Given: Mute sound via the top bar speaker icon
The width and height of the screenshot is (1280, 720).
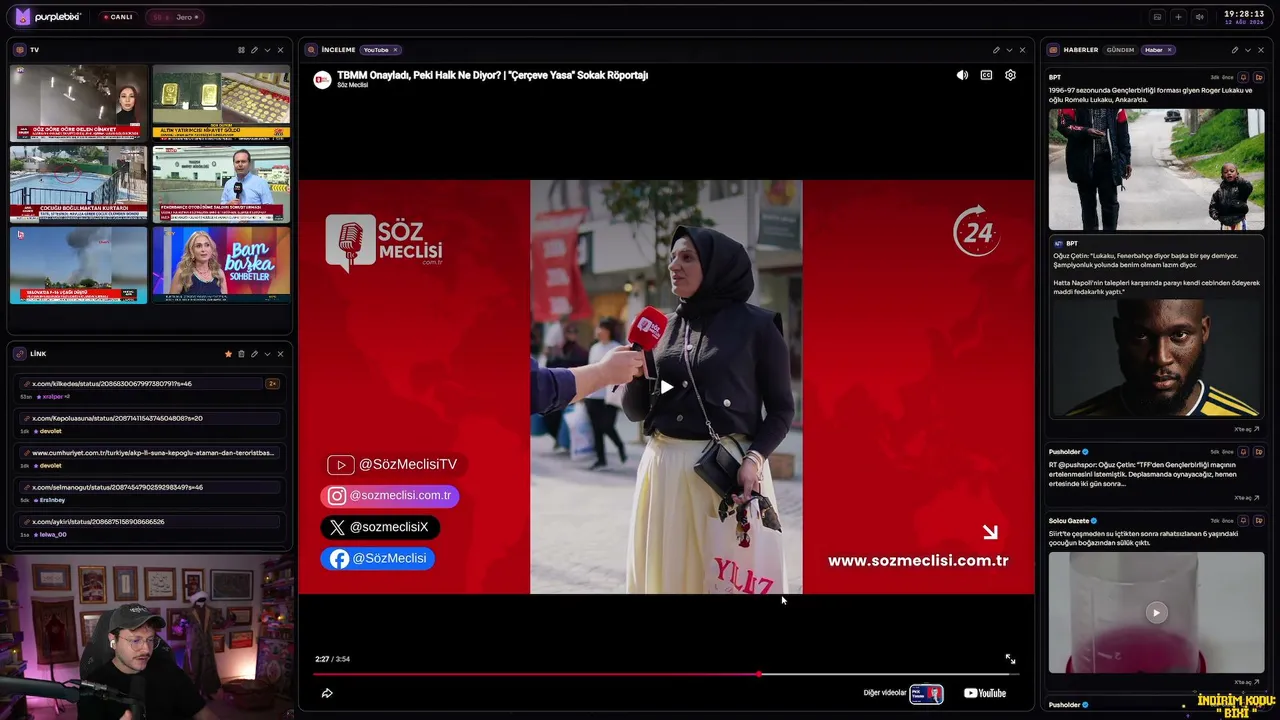Looking at the screenshot, I should pyautogui.click(x=1199, y=17).
